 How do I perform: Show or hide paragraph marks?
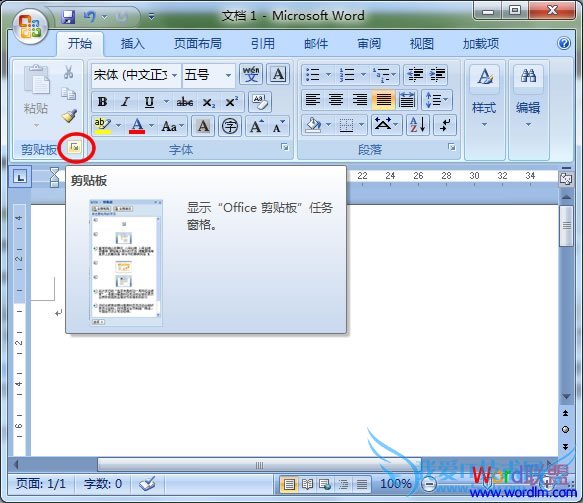(x=444, y=125)
